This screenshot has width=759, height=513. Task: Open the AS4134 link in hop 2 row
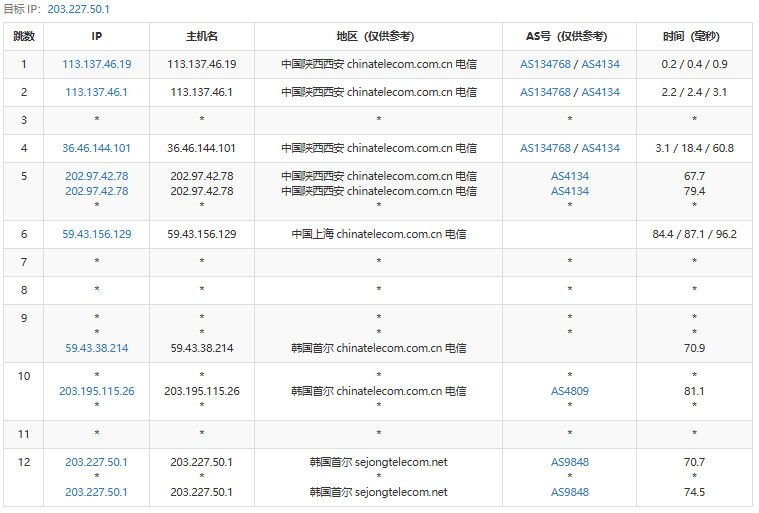[601, 92]
